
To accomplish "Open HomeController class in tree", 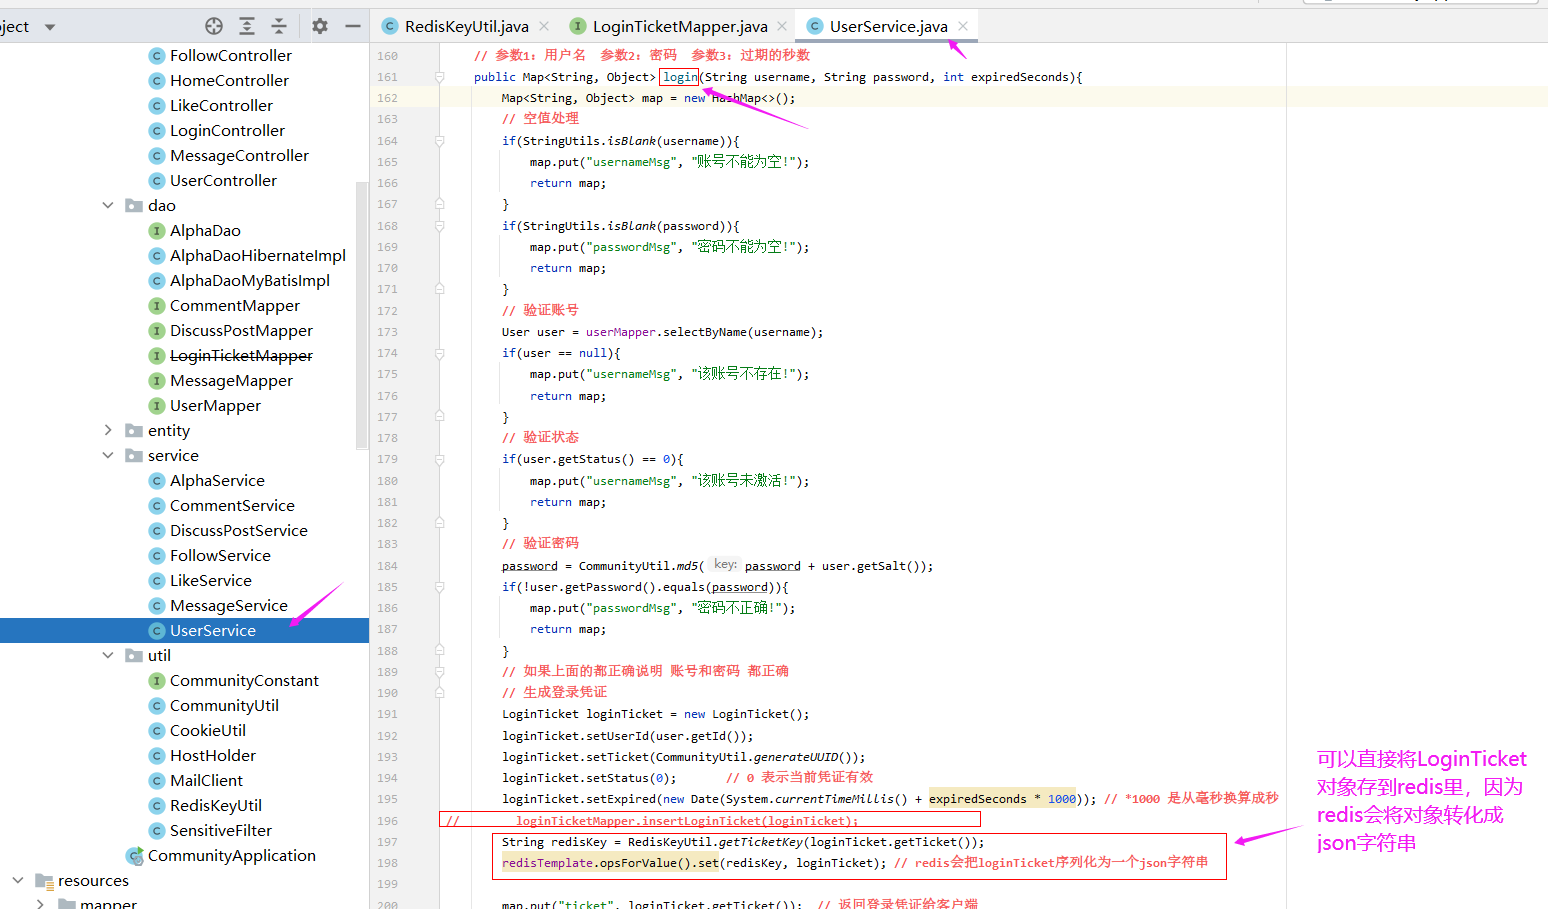I will pyautogui.click(x=229, y=80).
